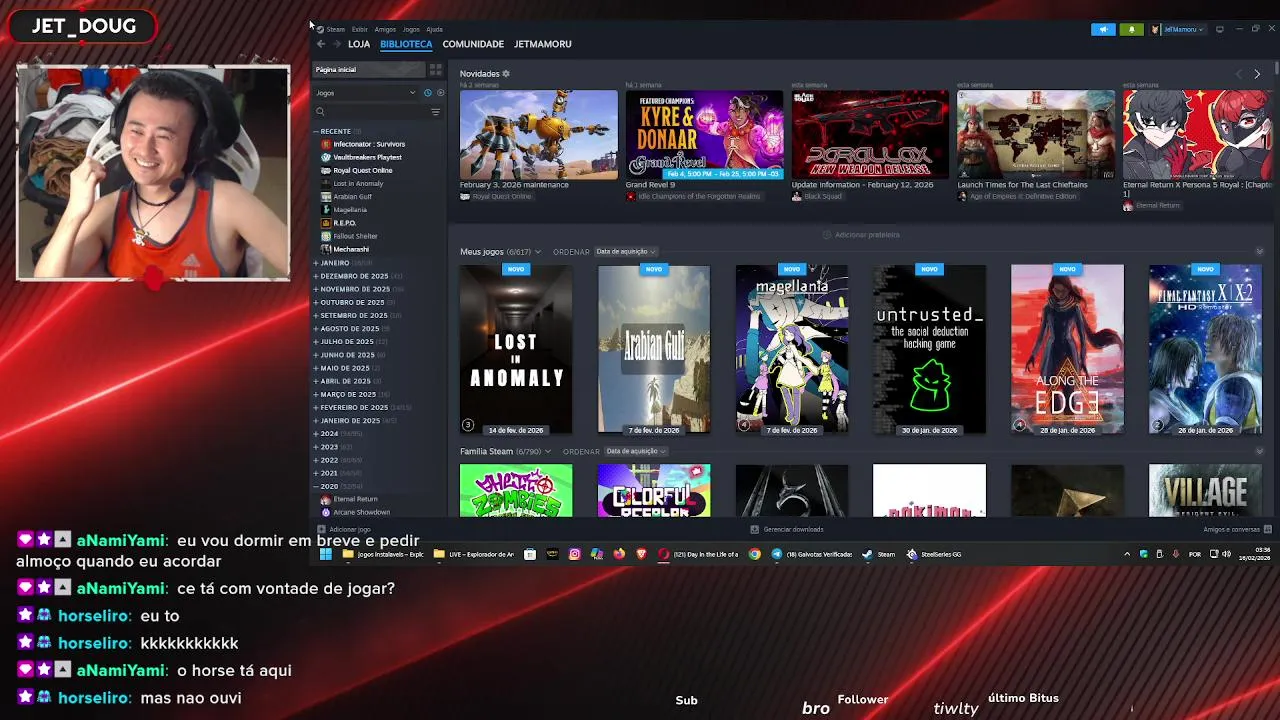Switch to COMUNIDADE tab
Screen dimensions: 1280x720
473,44
